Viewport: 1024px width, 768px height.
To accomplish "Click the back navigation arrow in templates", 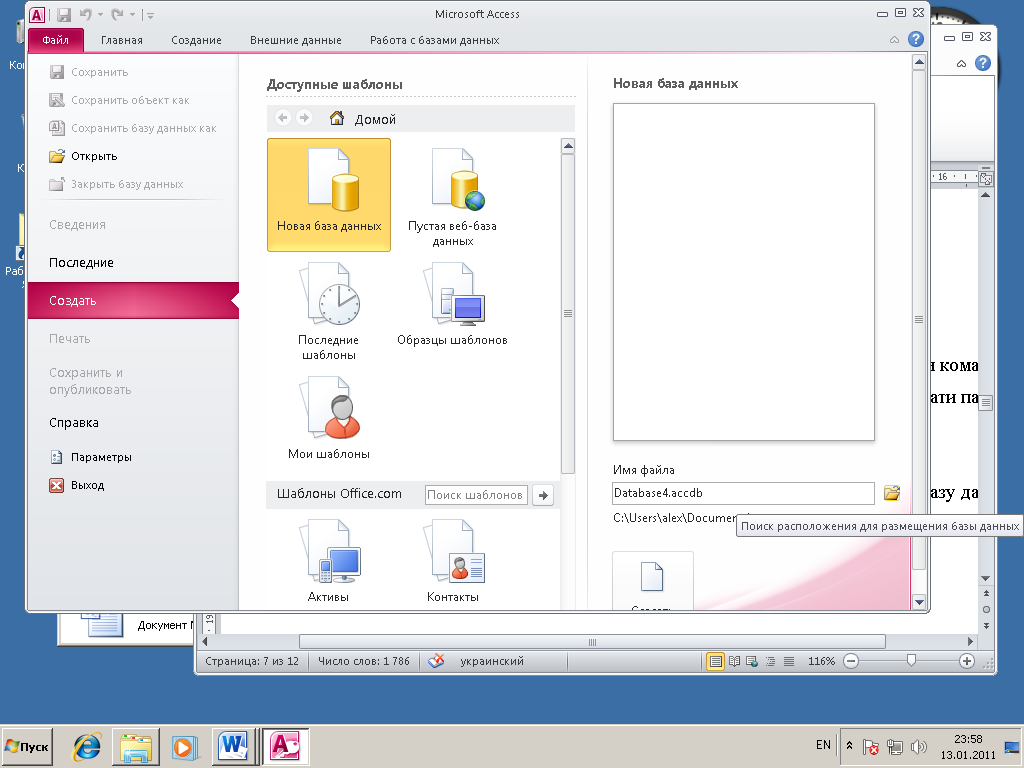I will 283,118.
